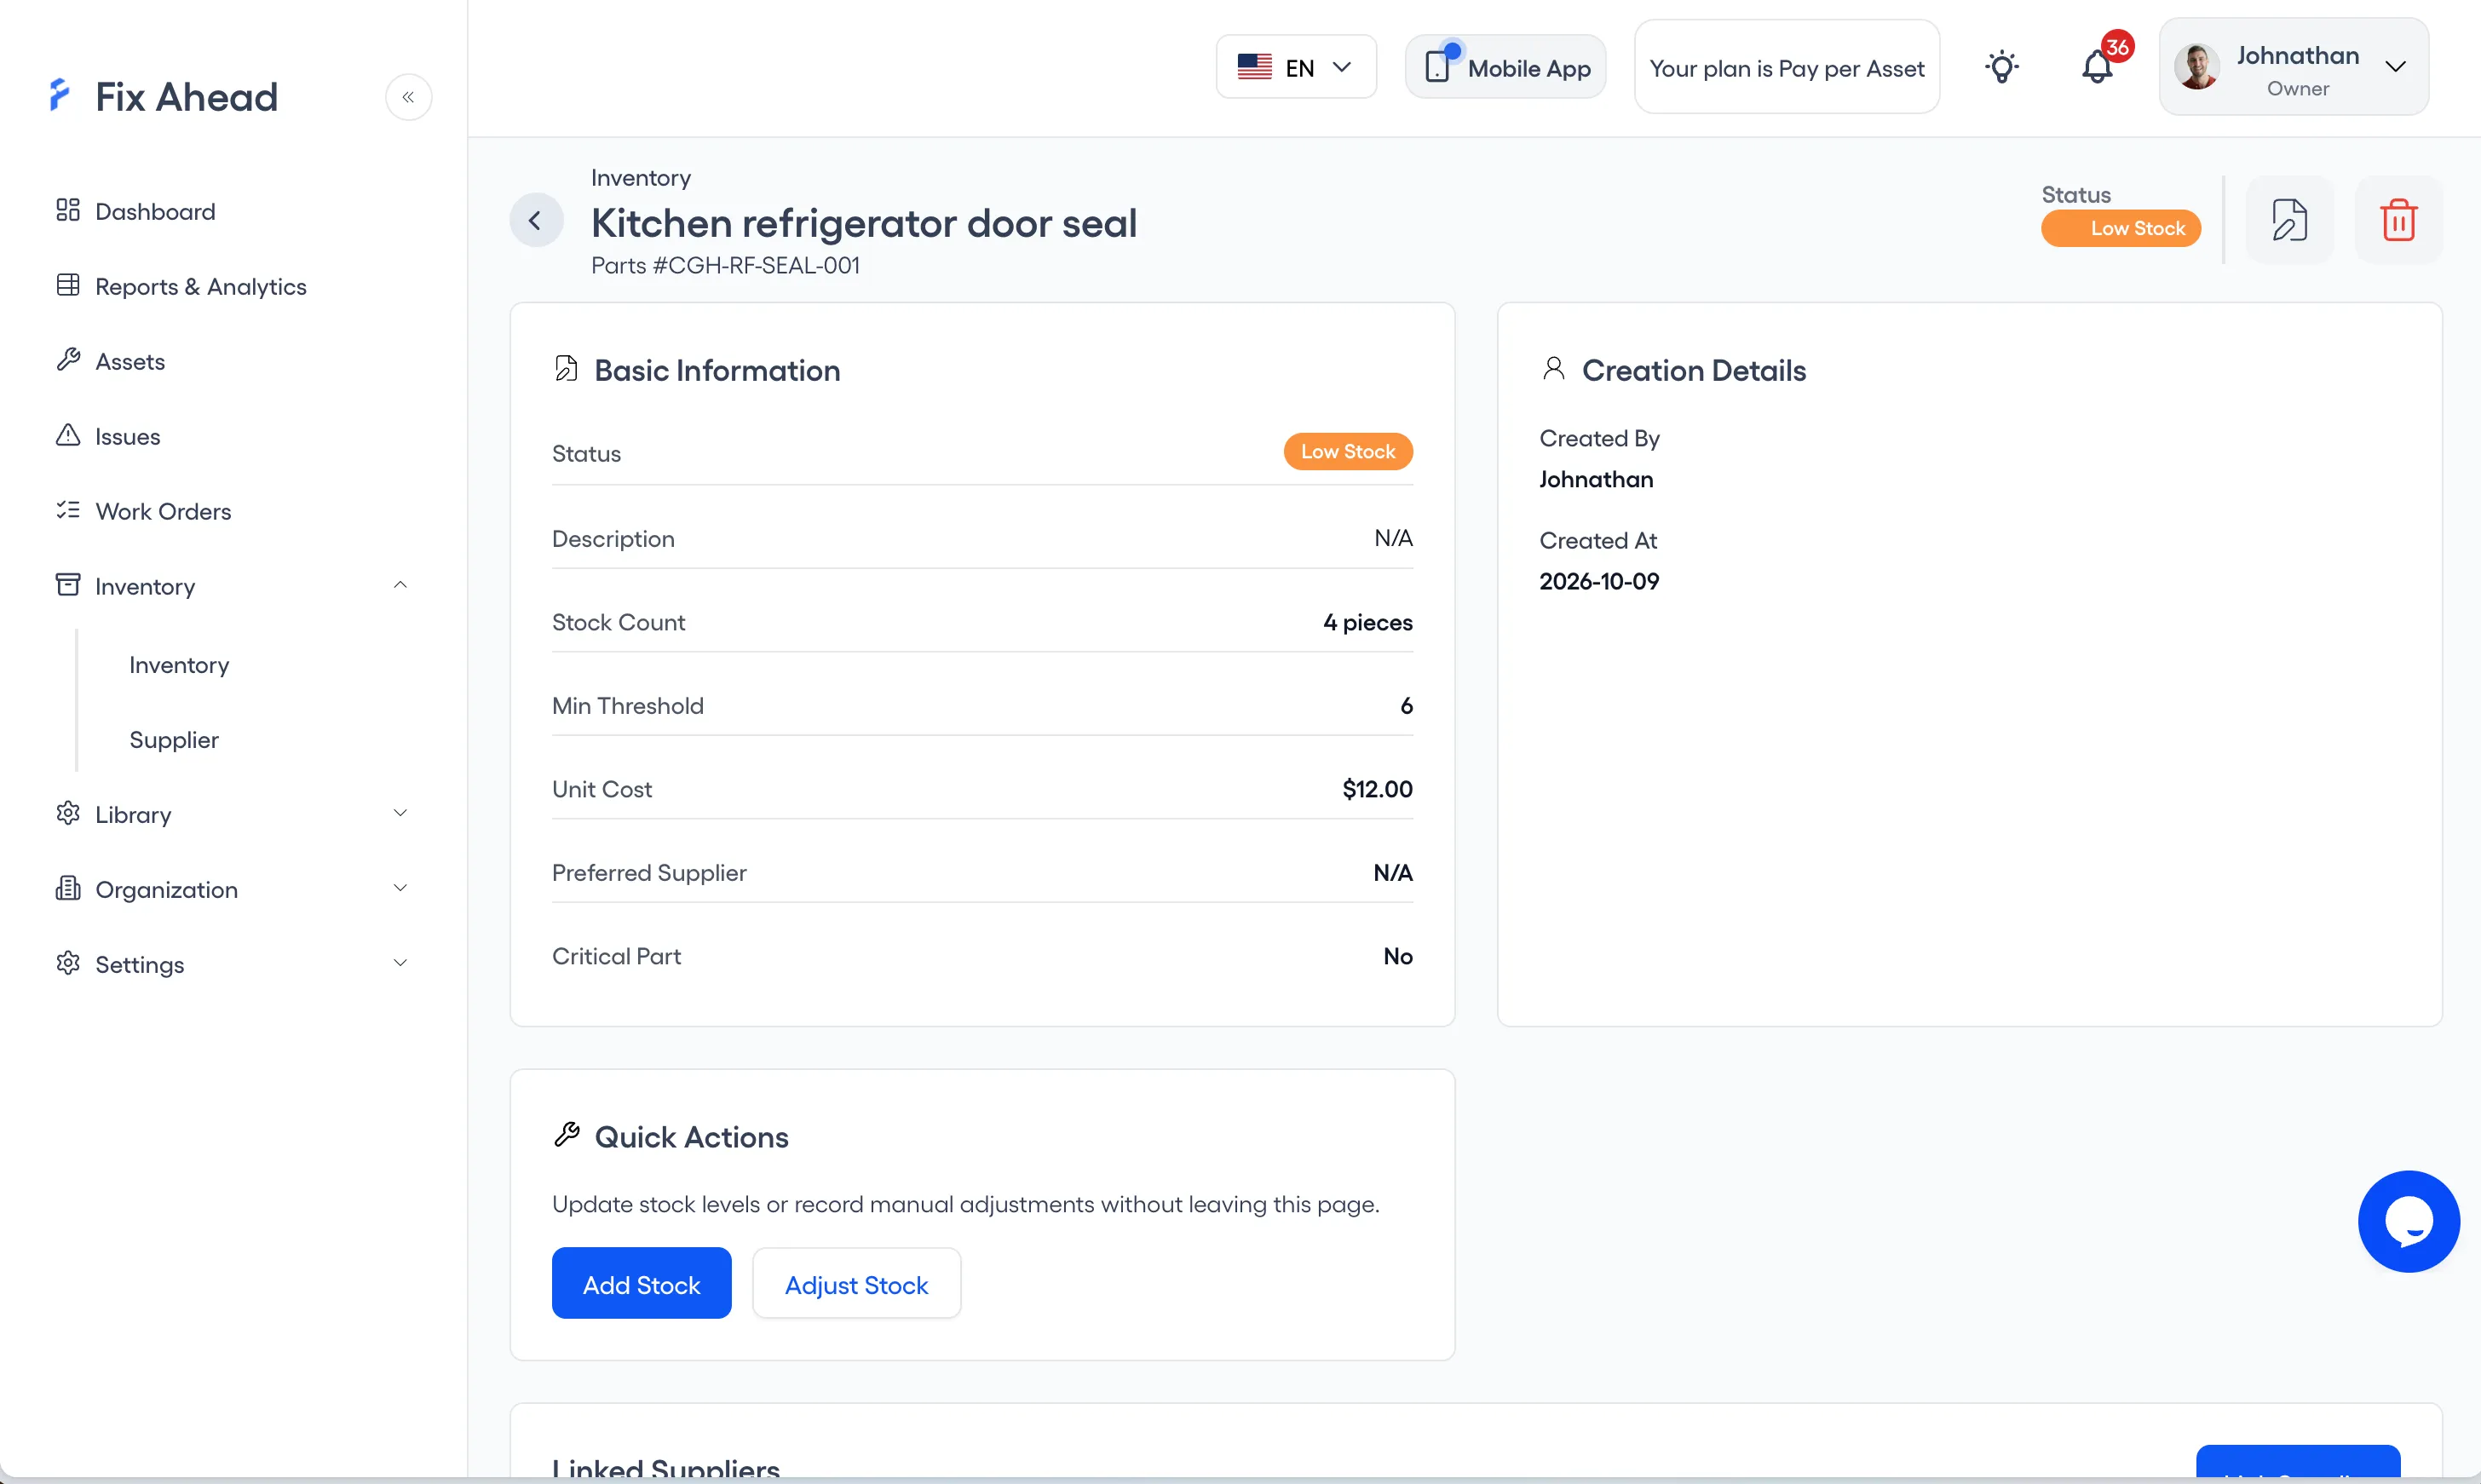Click the Add Stock button
The width and height of the screenshot is (2481, 1484).
(x=641, y=1283)
